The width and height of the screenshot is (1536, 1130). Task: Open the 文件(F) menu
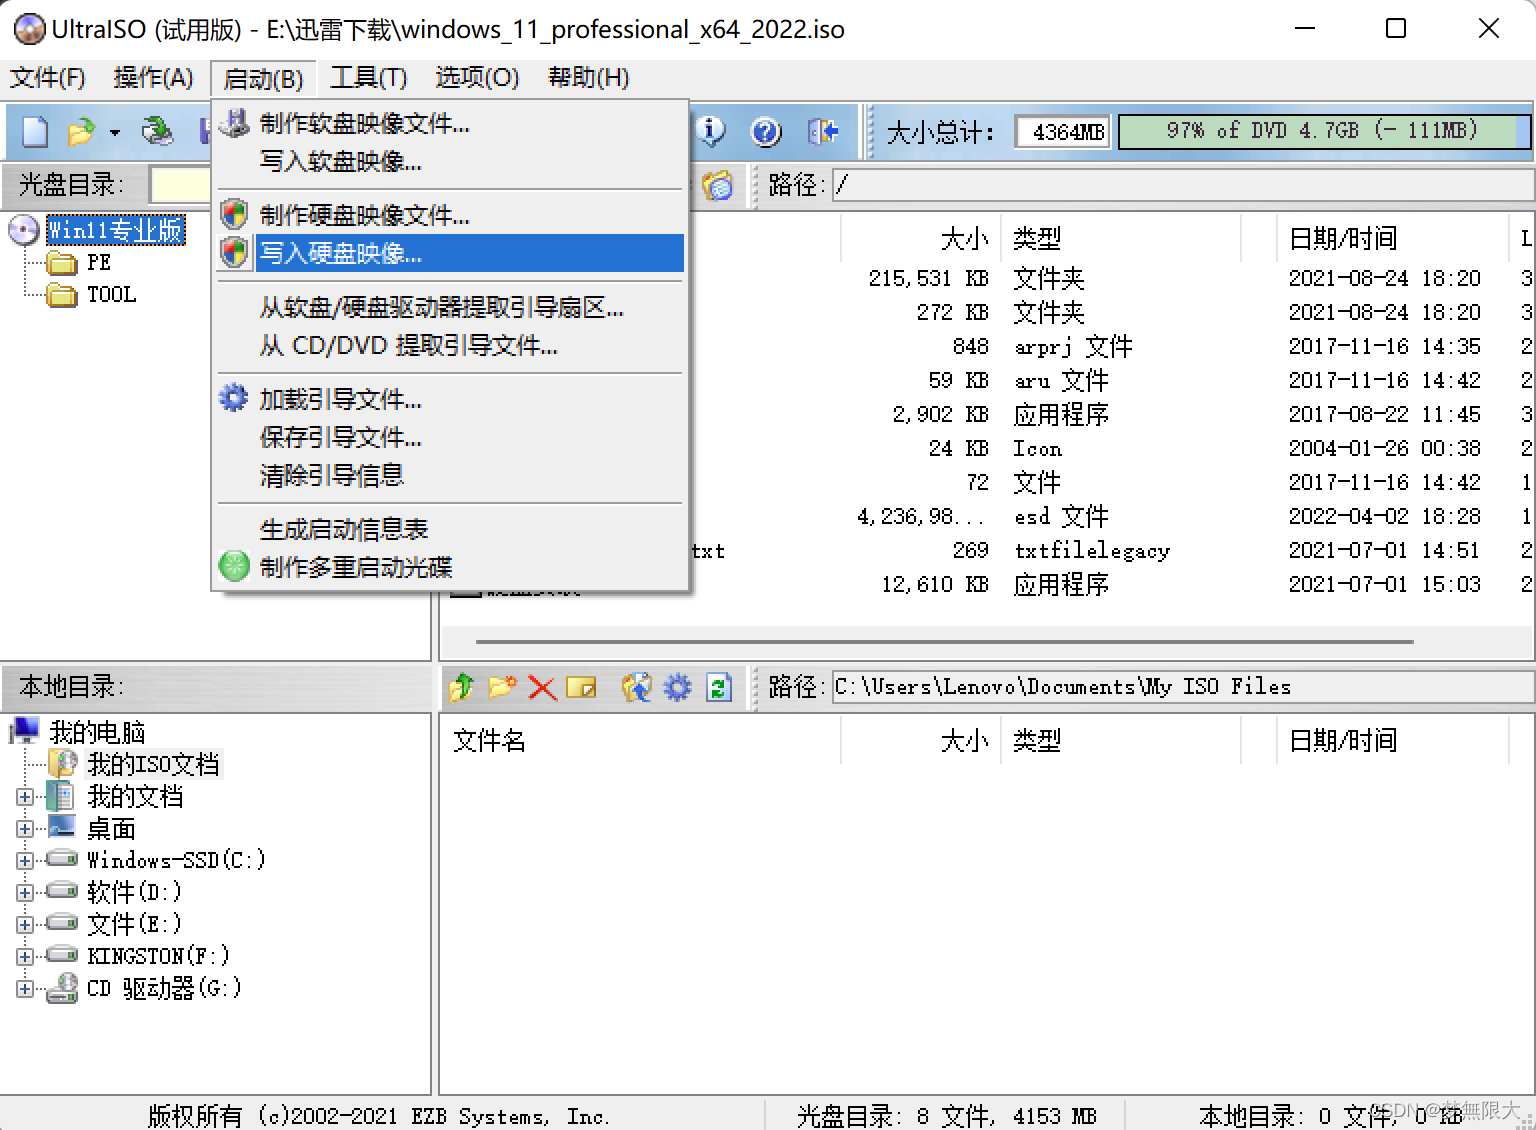[48, 78]
